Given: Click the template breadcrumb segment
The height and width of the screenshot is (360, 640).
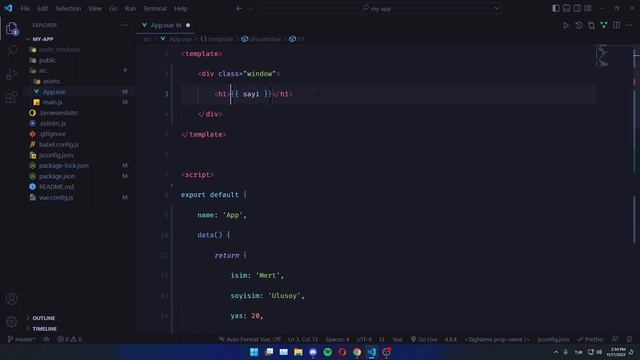Looking at the screenshot, I should pyautogui.click(x=217, y=39).
